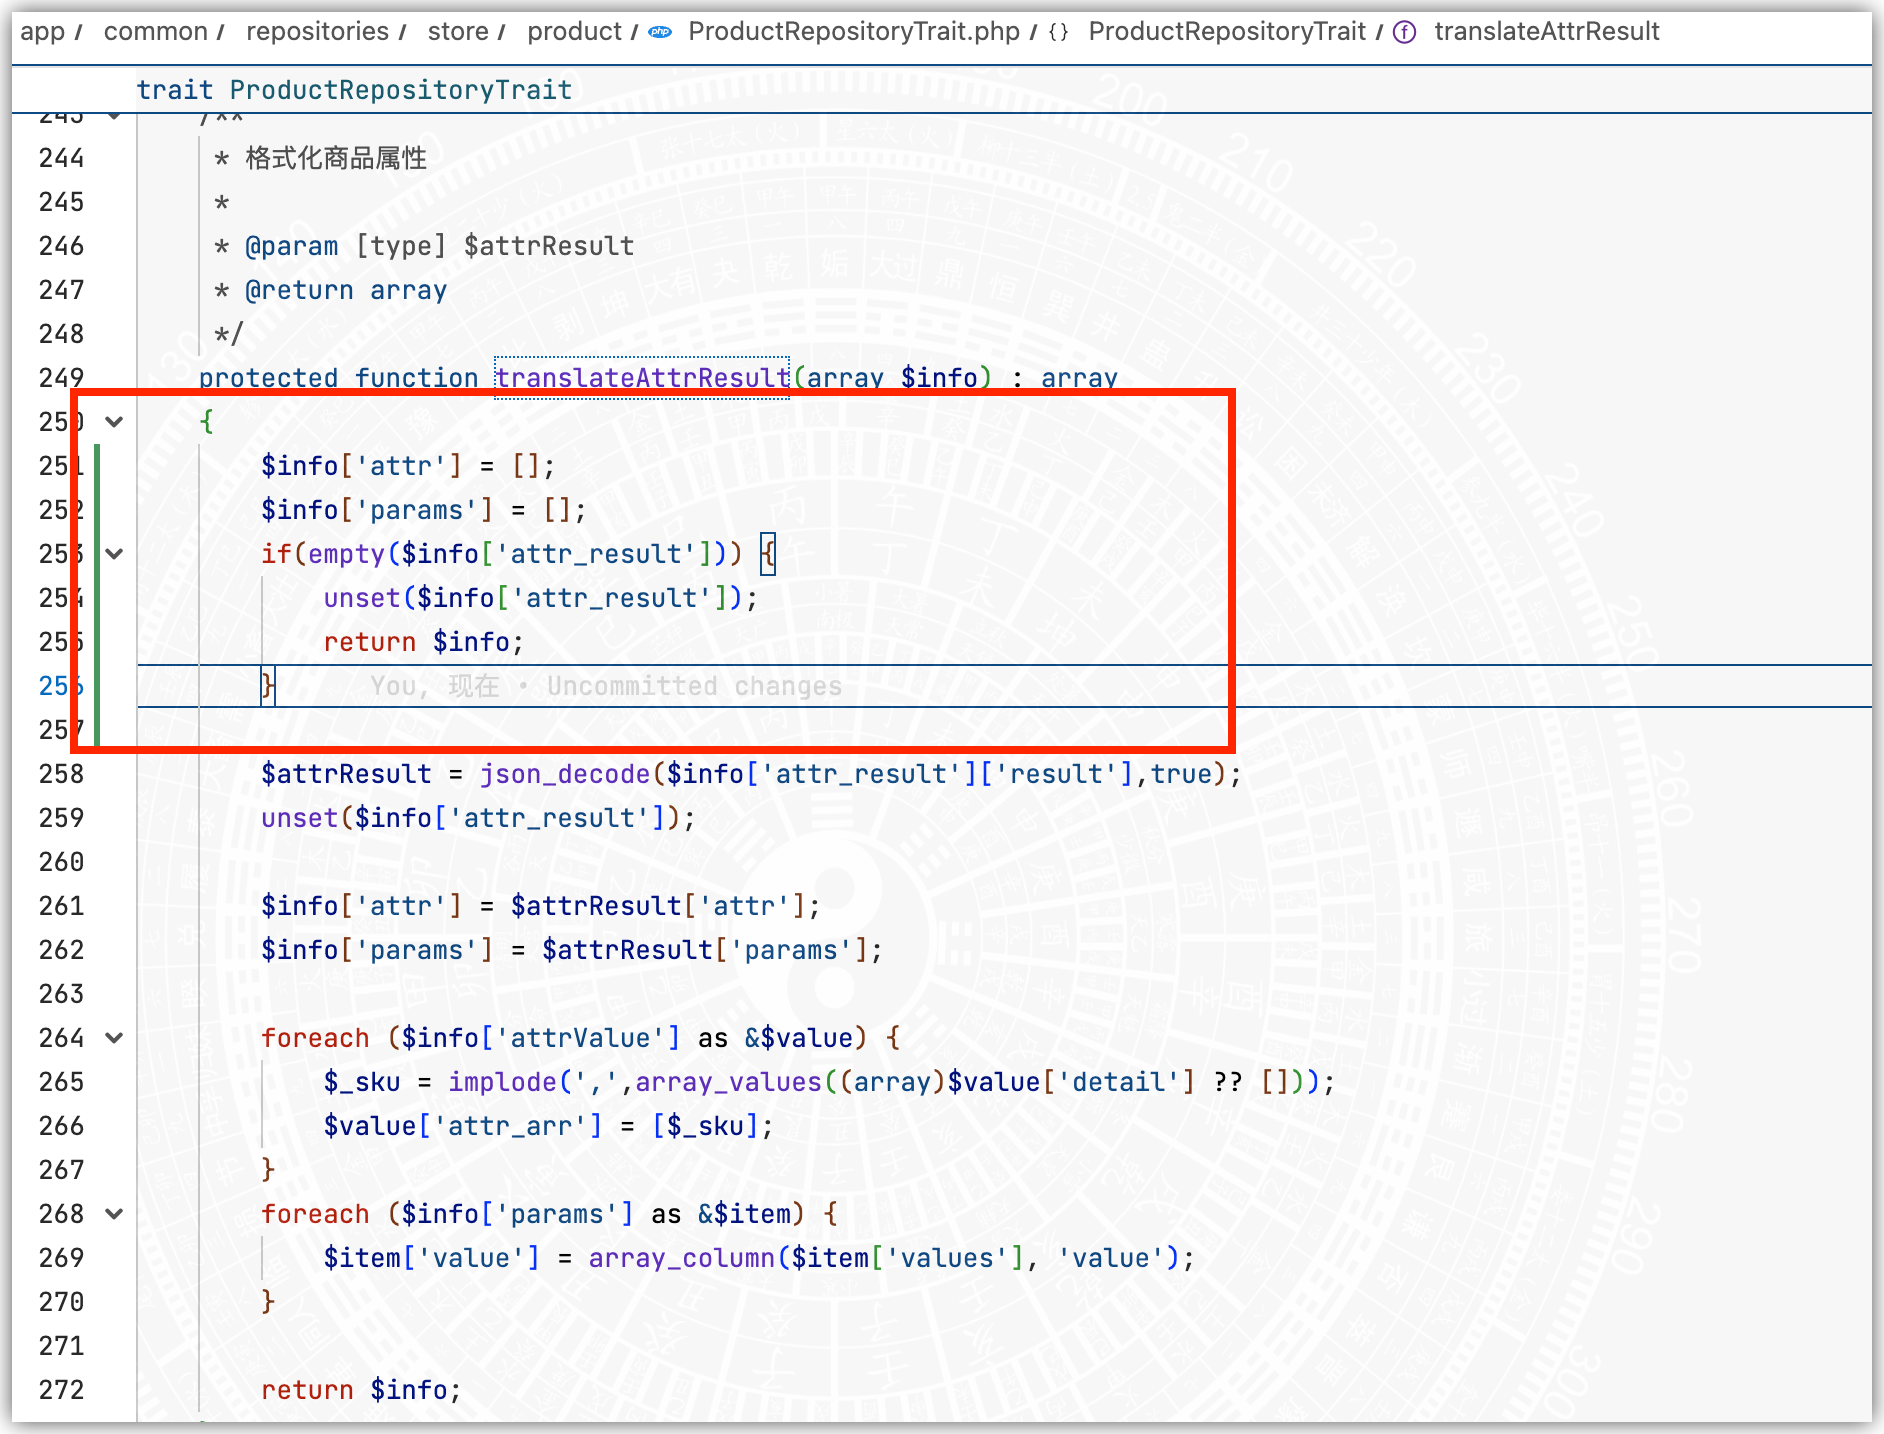The image size is (1884, 1434).
Task: Click line number 258 in gutter
Action: [61, 774]
